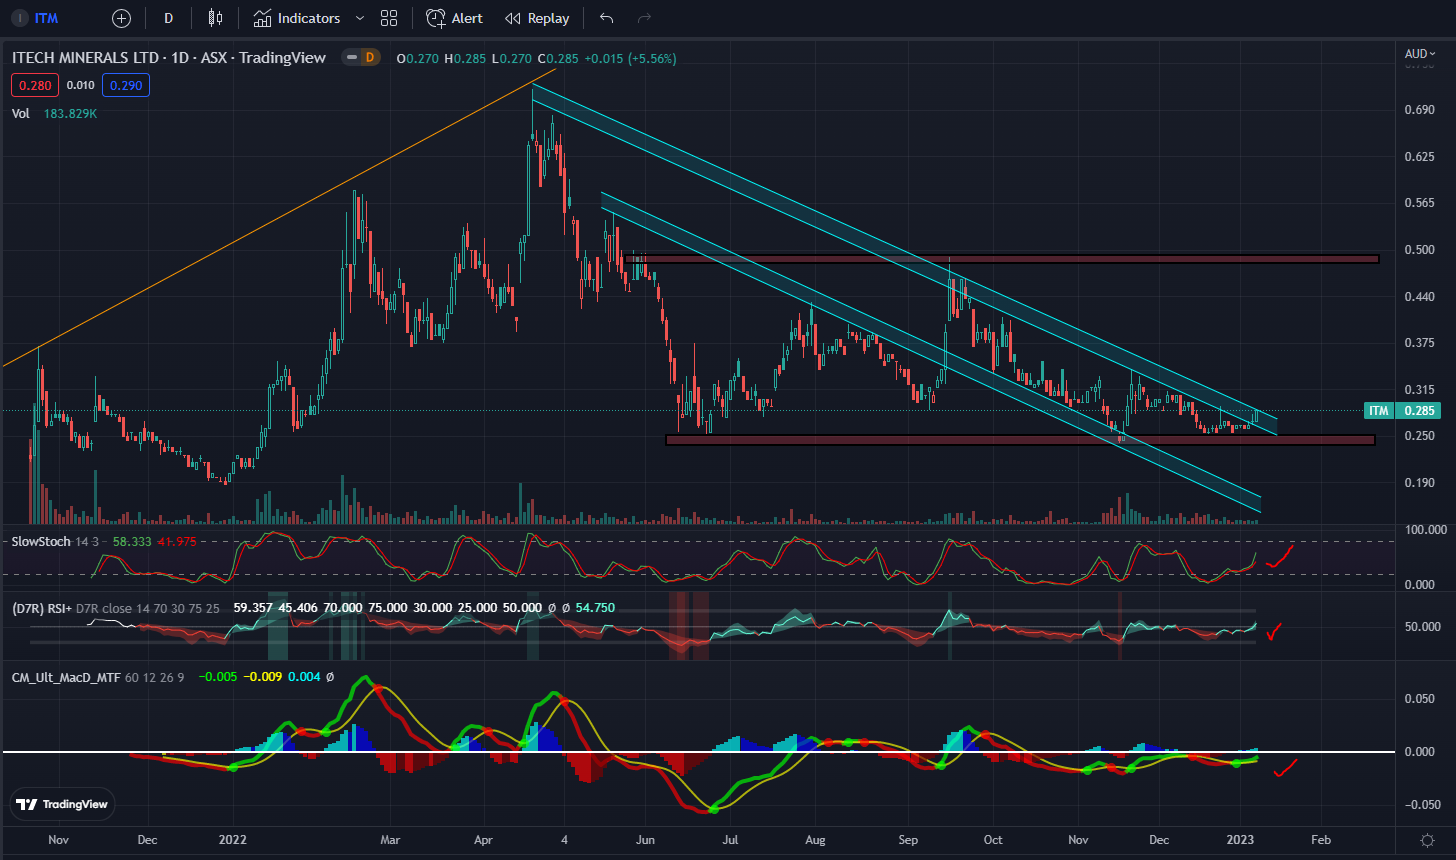
Task: Click the 2022 label on time axis
Action: [233, 839]
